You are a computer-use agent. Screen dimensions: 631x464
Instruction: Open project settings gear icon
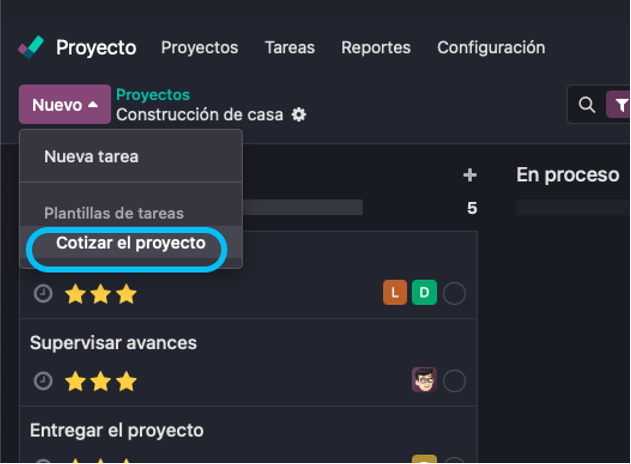point(298,115)
